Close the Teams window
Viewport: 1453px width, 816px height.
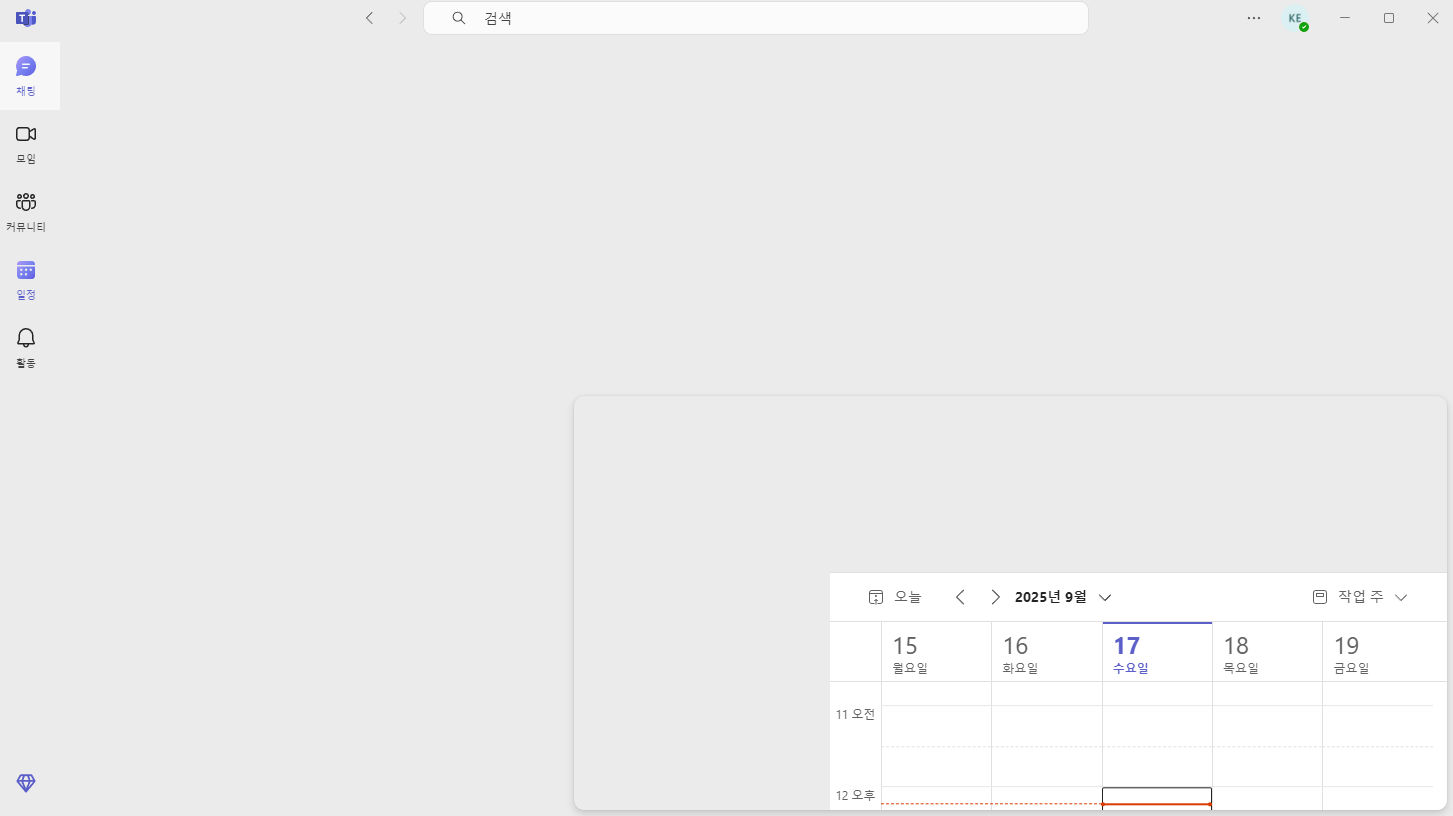tap(1432, 18)
